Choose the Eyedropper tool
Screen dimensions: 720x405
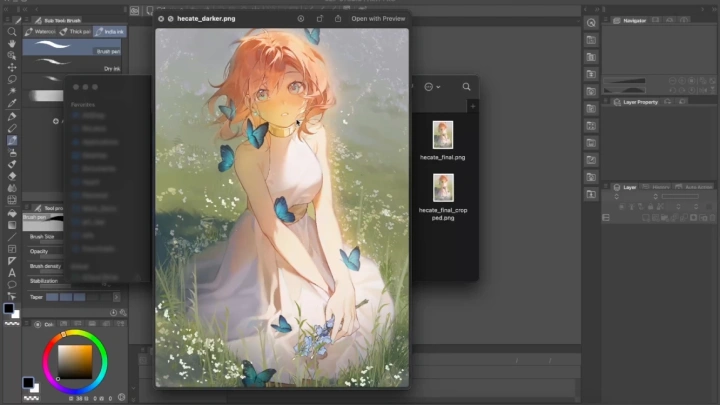pyautogui.click(x=12, y=102)
